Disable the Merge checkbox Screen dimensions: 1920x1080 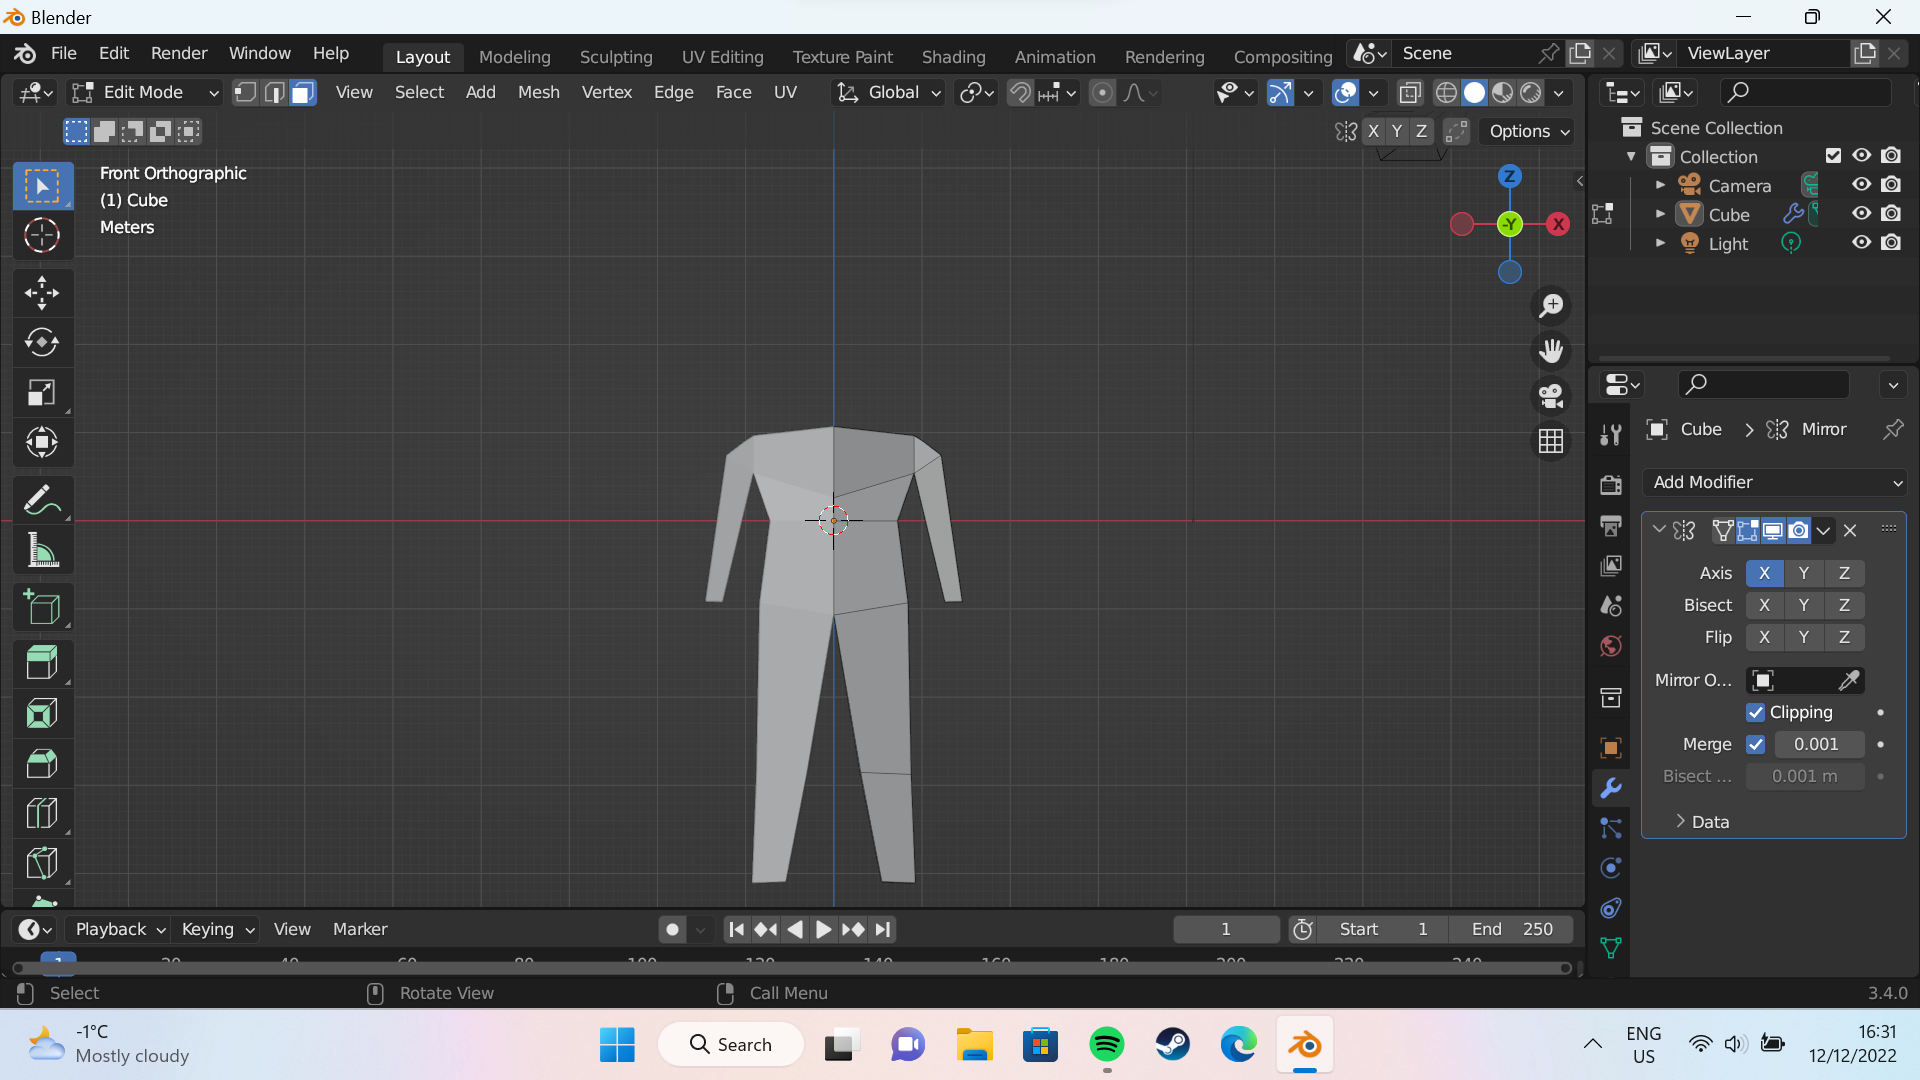point(1756,744)
